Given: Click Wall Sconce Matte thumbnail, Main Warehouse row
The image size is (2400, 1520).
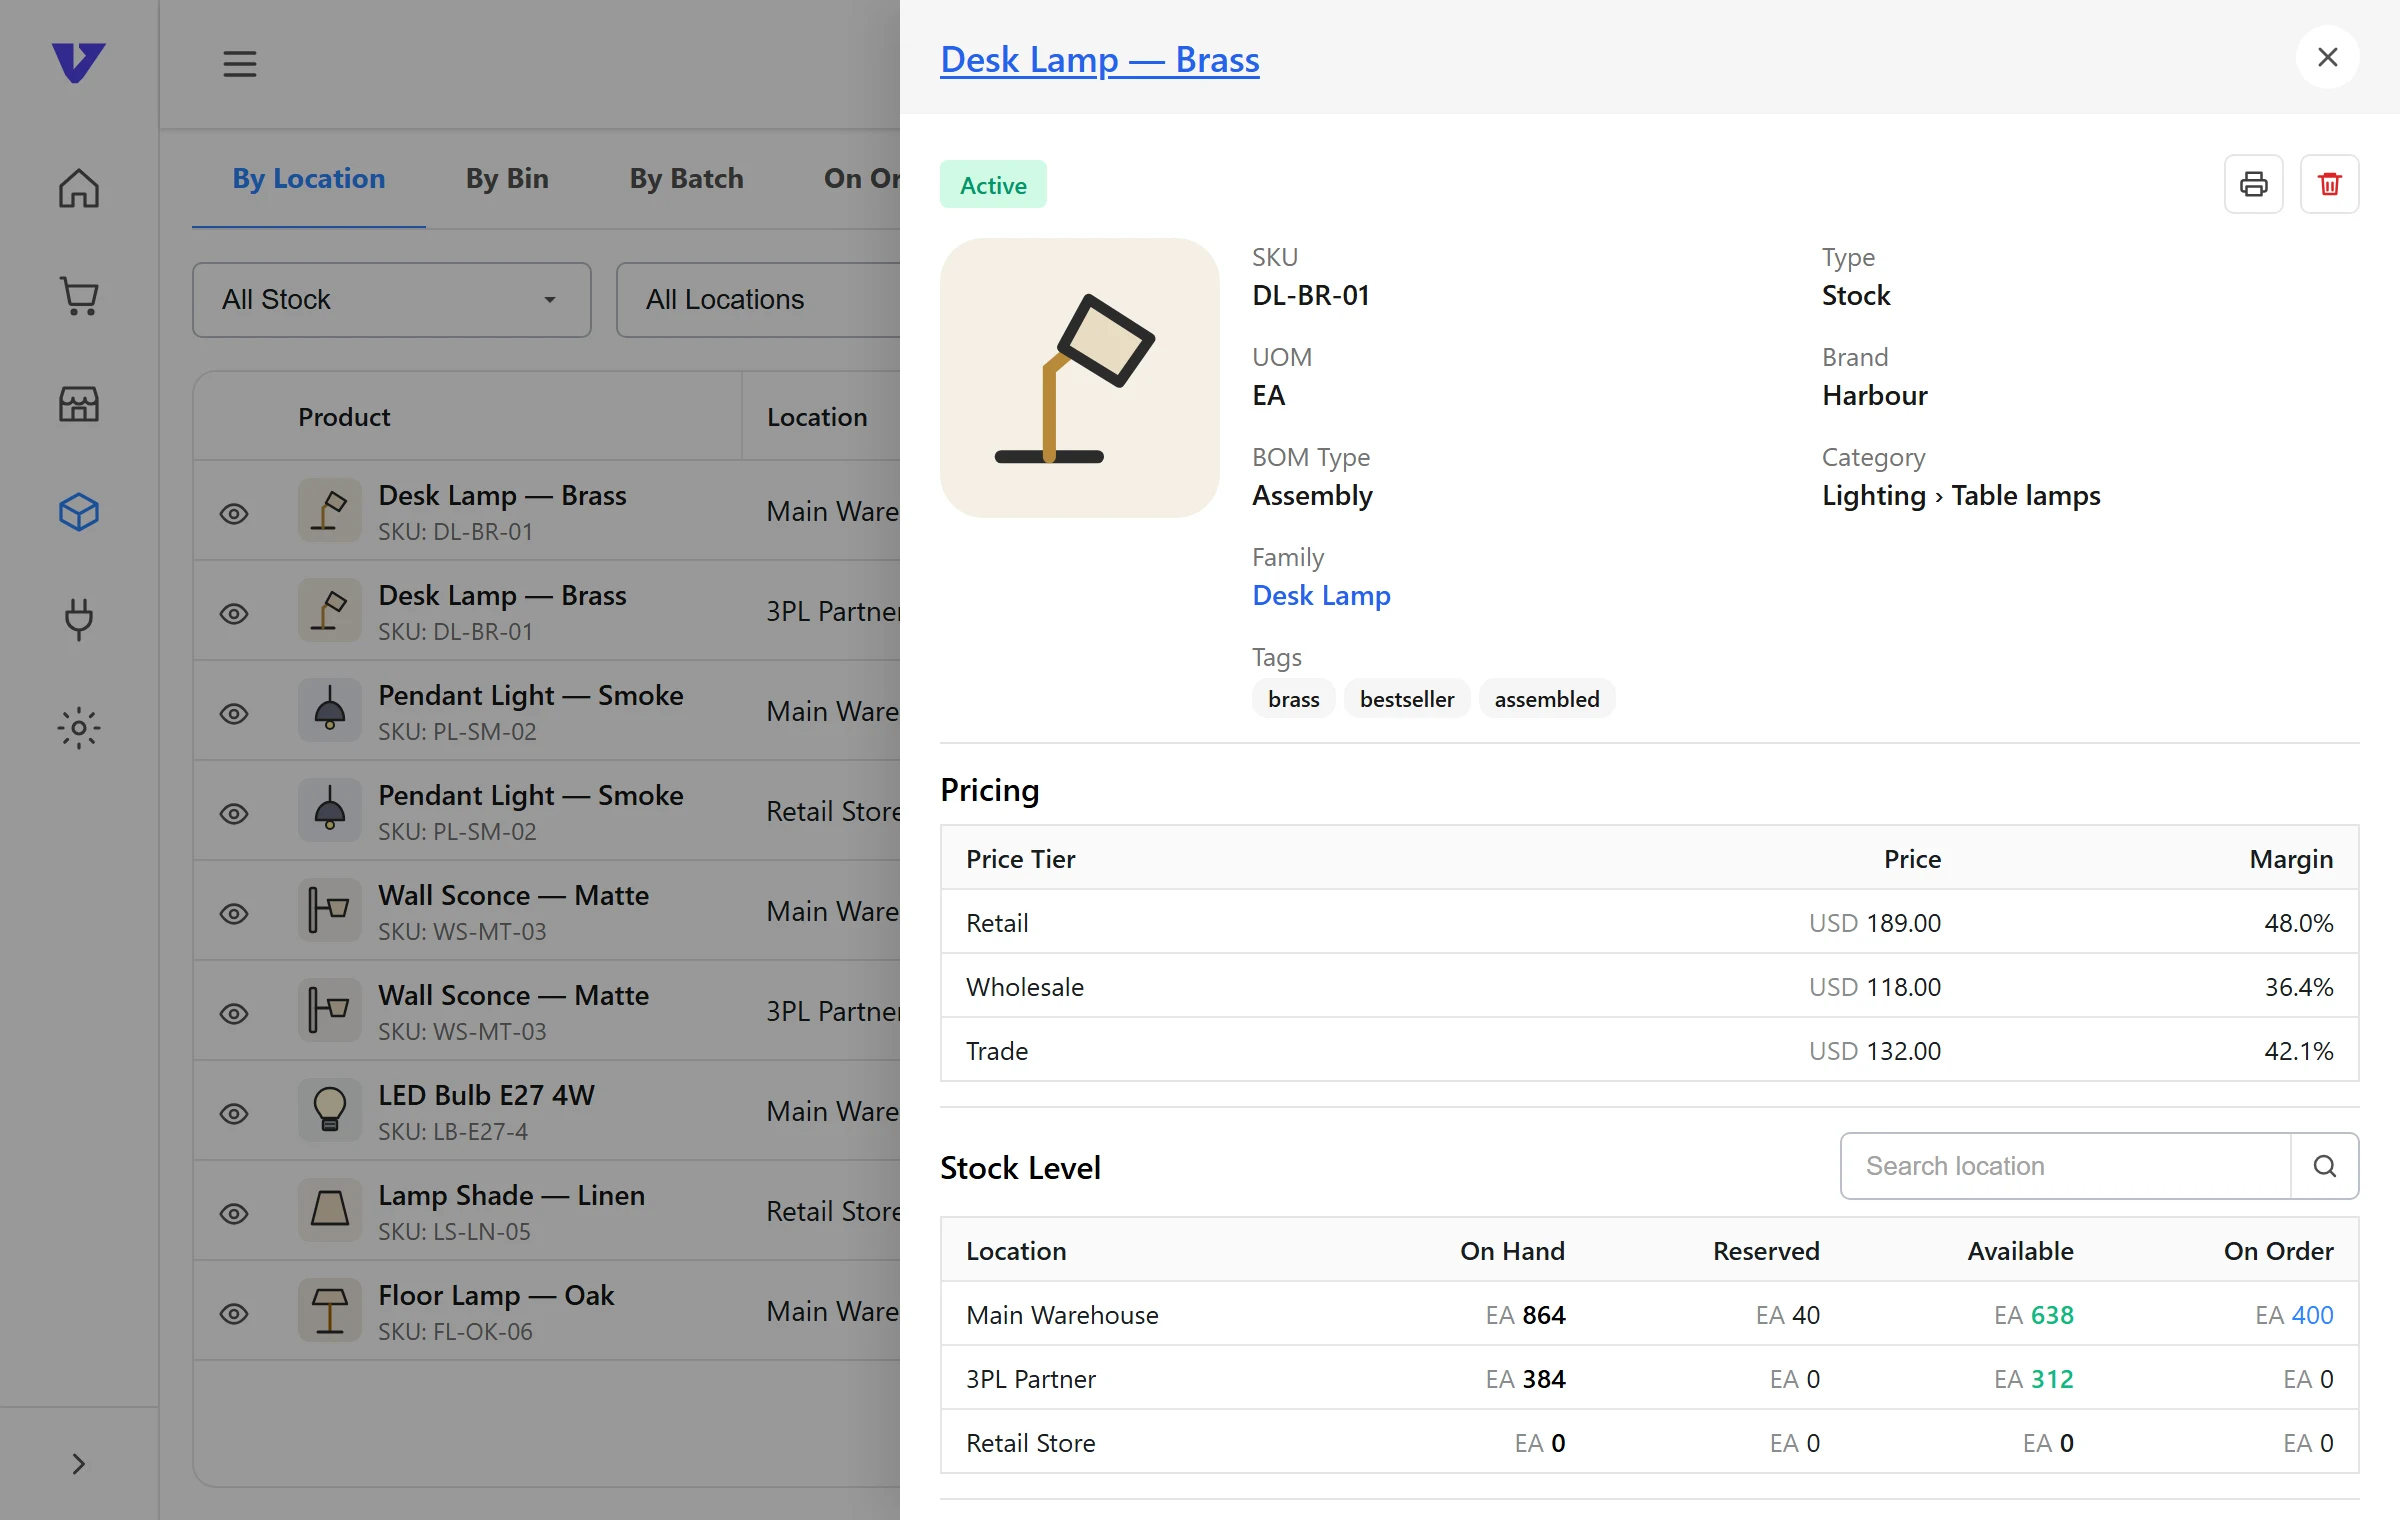Looking at the screenshot, I should (x=329, y=910).
